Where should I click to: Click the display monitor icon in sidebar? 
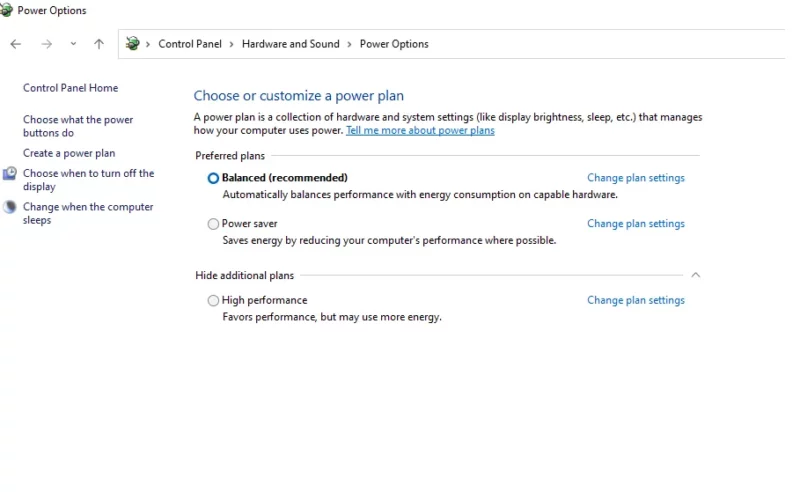click(x=10, y=174)
